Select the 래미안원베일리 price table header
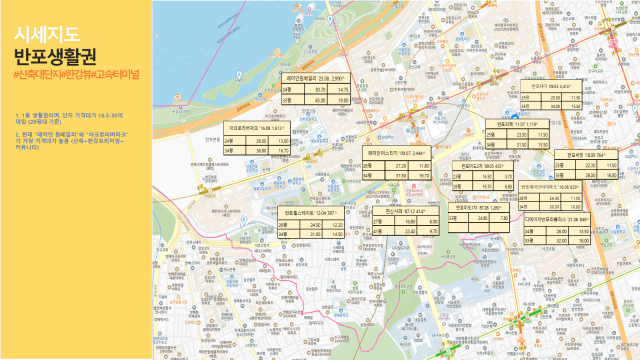This screenshot has height=360, width=640. pos(316,78)
